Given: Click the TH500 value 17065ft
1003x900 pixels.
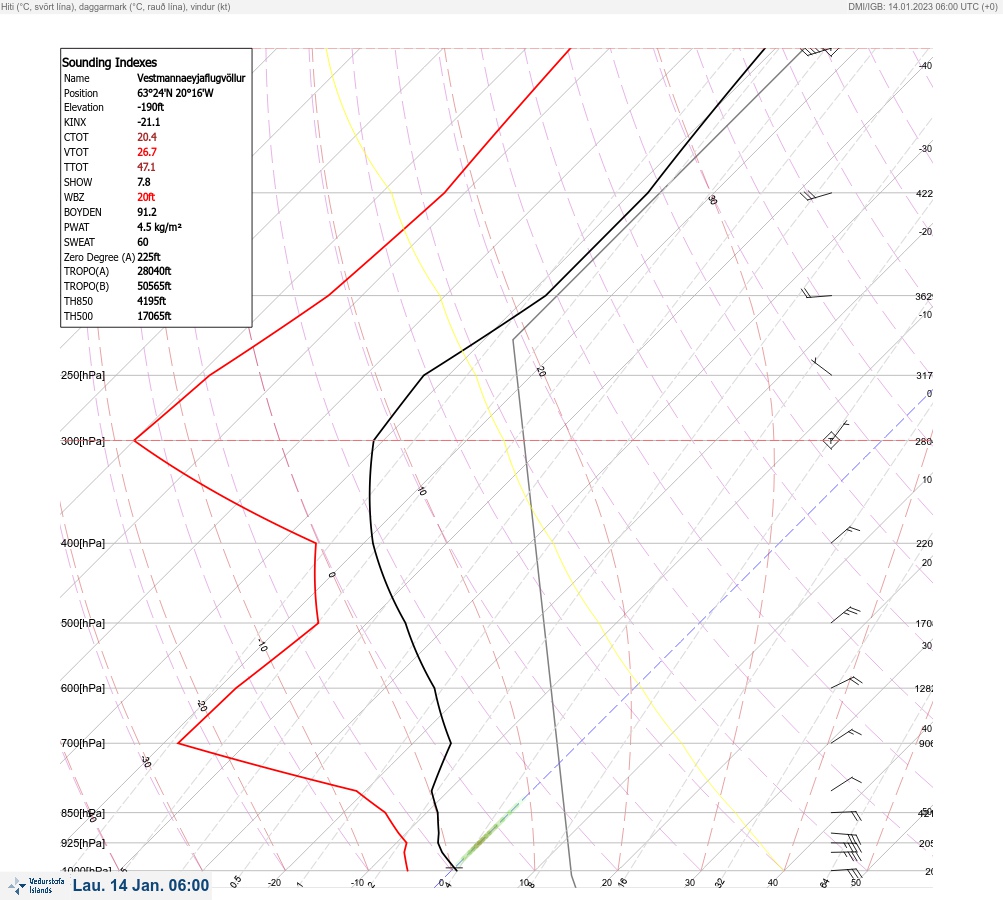Looking at the screenshot, I should [x=154, y=316].
